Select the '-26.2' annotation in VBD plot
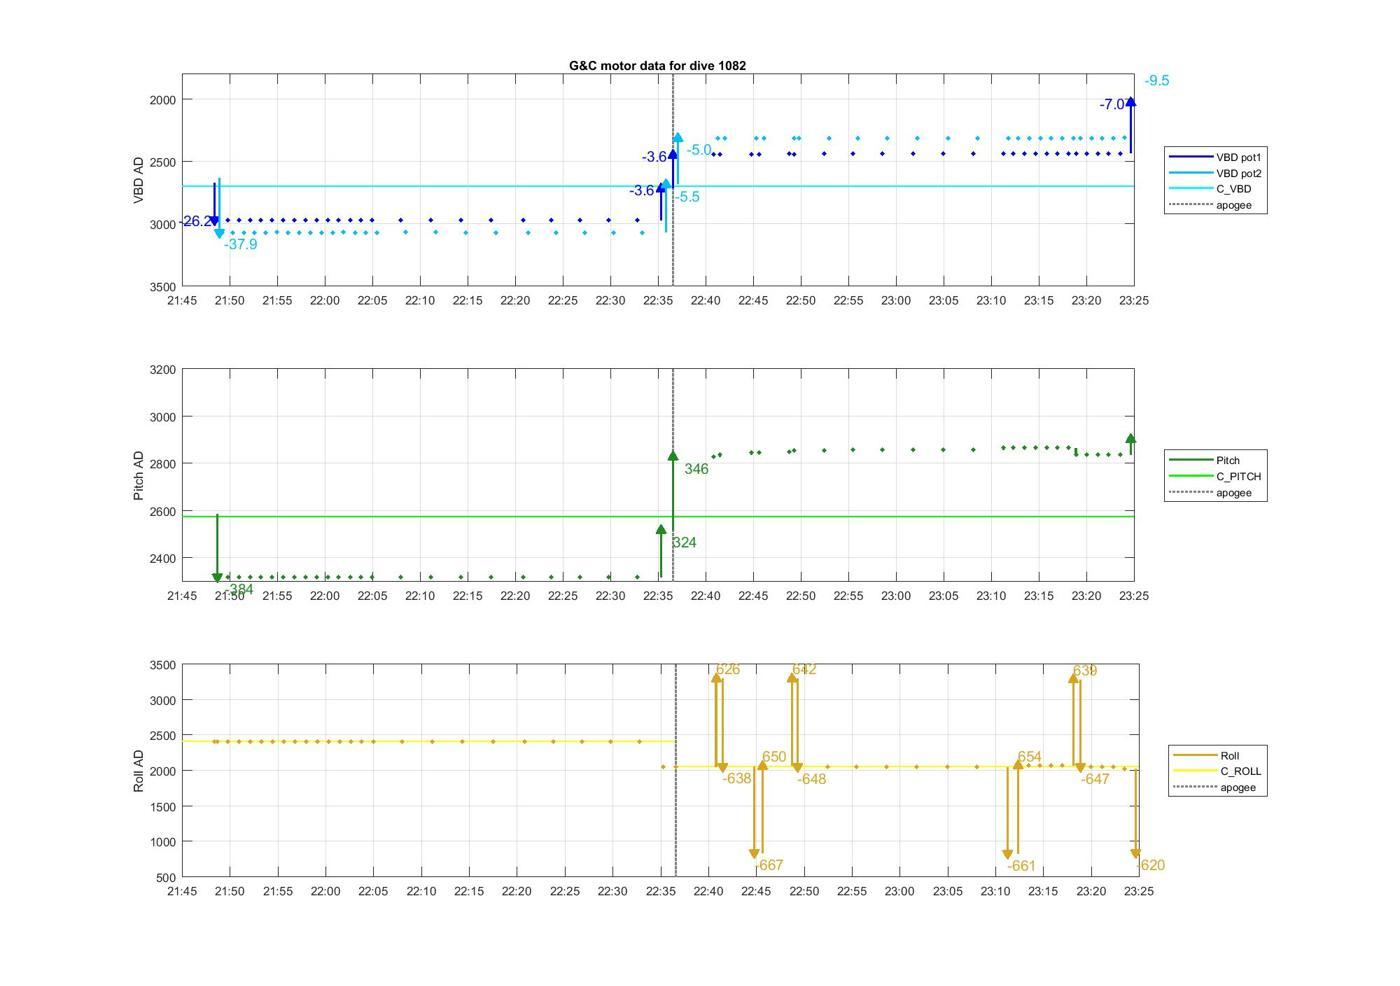Viewport: 1400px width, 986px height. coord(195,221)
